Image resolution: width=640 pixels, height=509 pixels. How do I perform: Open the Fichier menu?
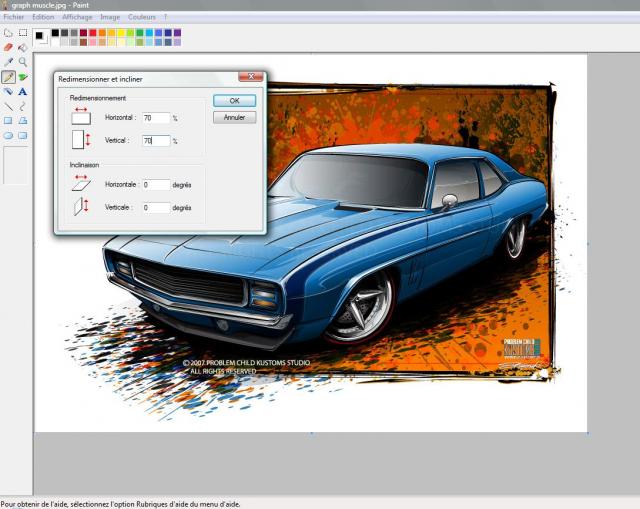coord(14,17)
